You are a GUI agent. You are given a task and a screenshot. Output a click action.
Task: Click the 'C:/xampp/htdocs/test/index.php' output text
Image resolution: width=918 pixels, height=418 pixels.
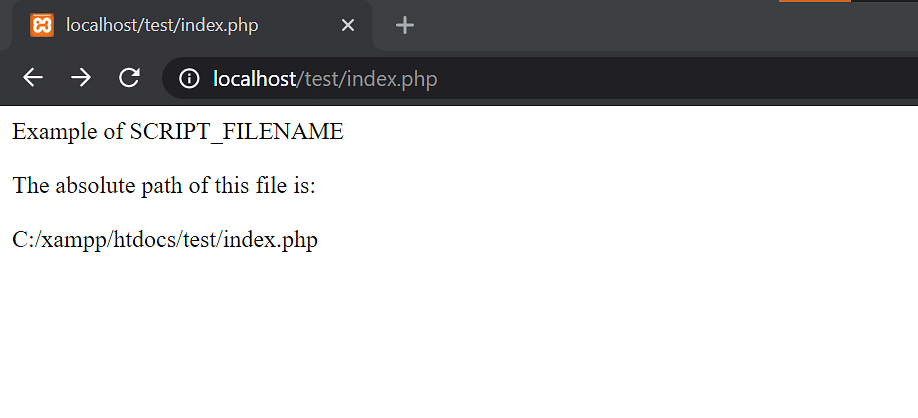165,239
